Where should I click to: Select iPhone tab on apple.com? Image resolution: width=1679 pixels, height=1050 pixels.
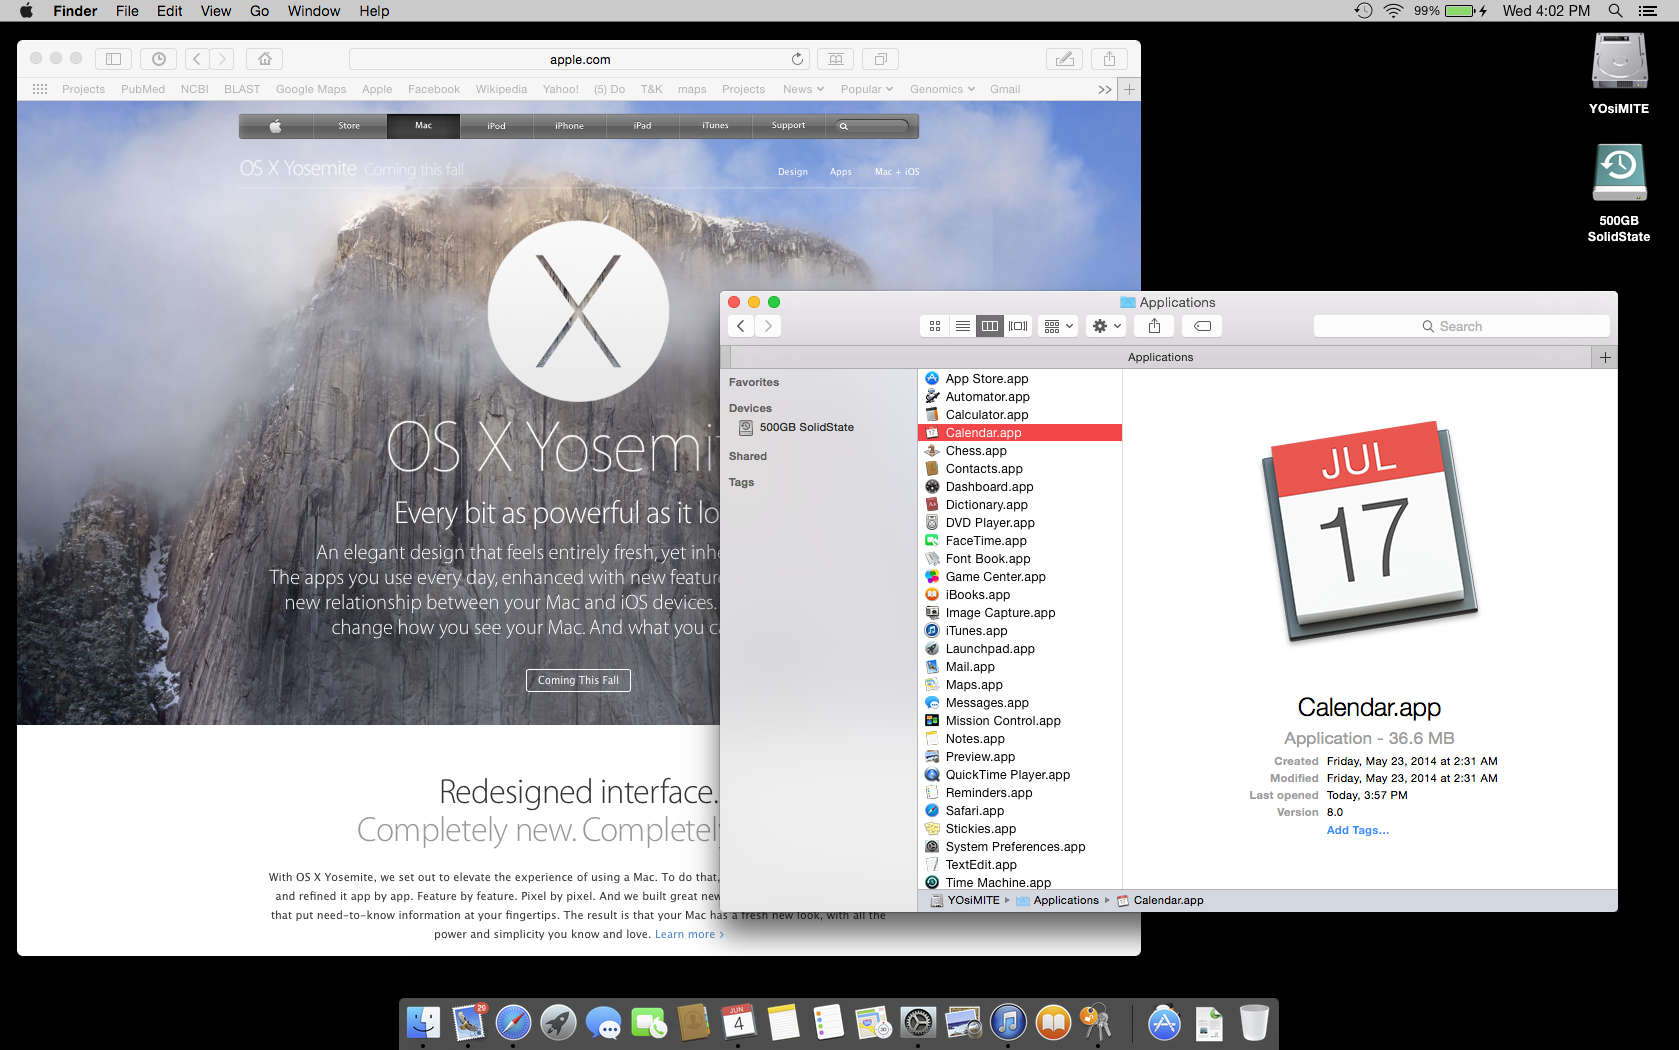click(569, 126)
